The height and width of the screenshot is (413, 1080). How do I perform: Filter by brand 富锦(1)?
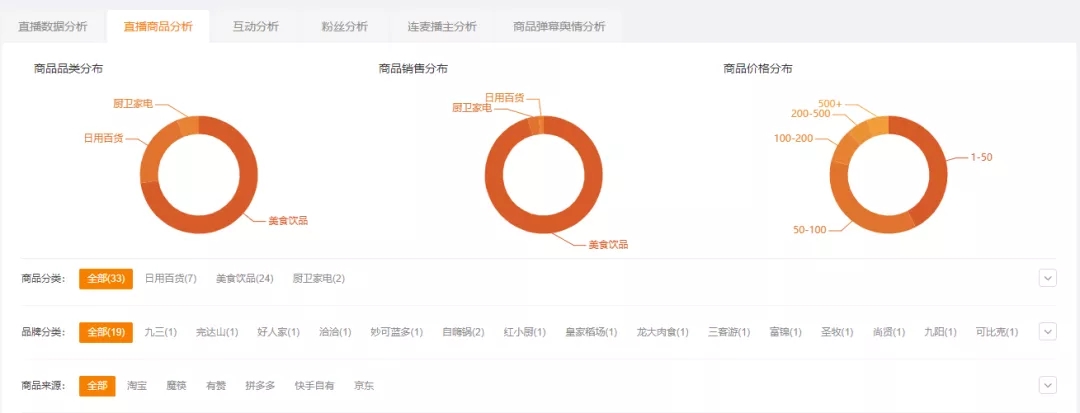[x=786, y=332]
